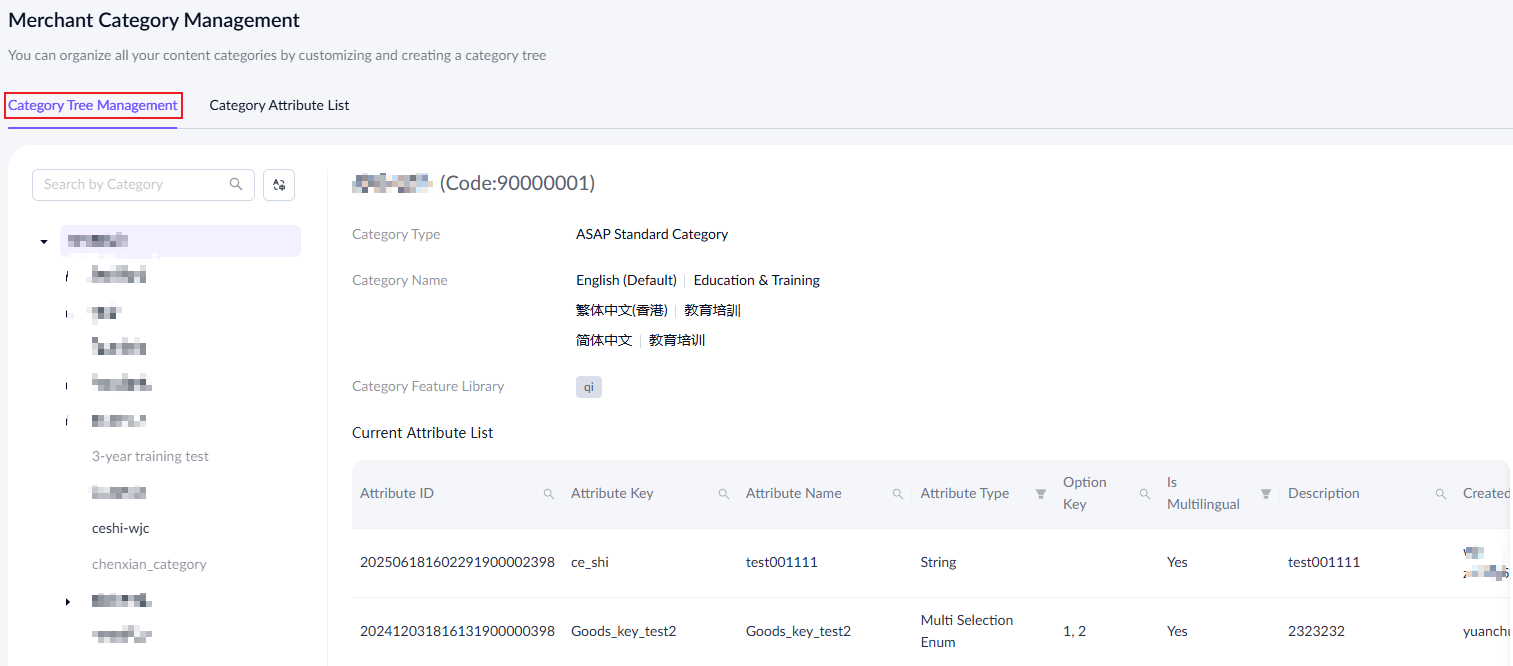
Task: Focus the Search by Category field
Action: [130, 184]
